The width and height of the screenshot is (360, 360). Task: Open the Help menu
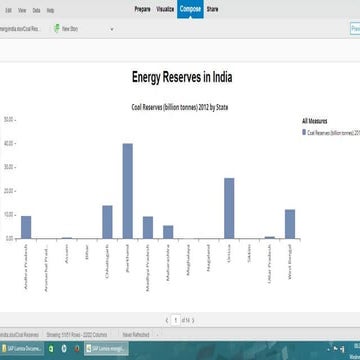click(50, 11)
